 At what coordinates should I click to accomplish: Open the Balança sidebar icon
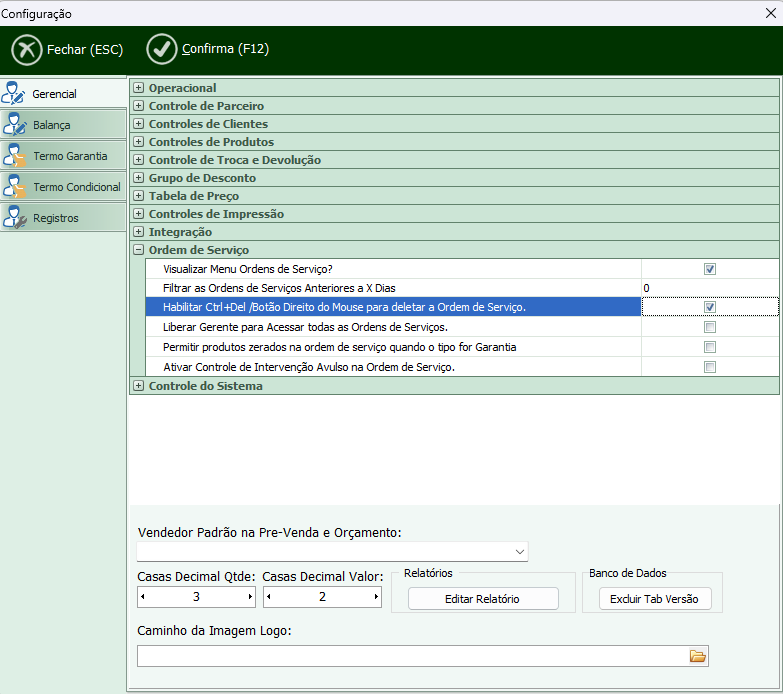point(15,125)
